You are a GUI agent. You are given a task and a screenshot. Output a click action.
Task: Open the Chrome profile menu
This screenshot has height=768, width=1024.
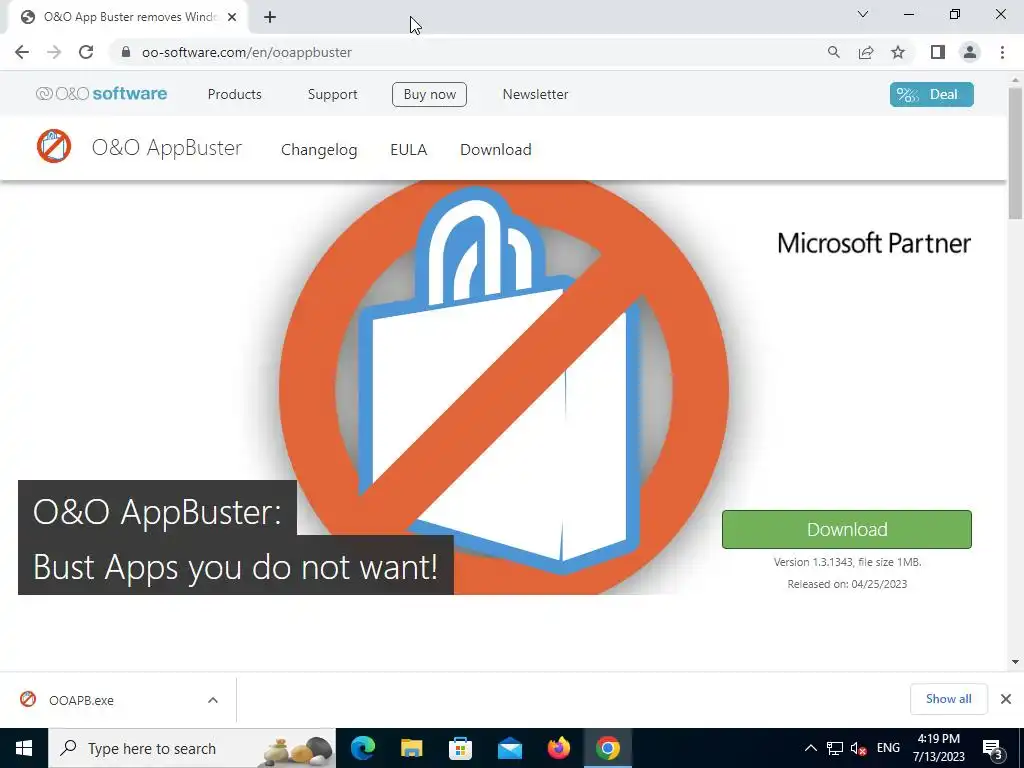tap(970, 52)
